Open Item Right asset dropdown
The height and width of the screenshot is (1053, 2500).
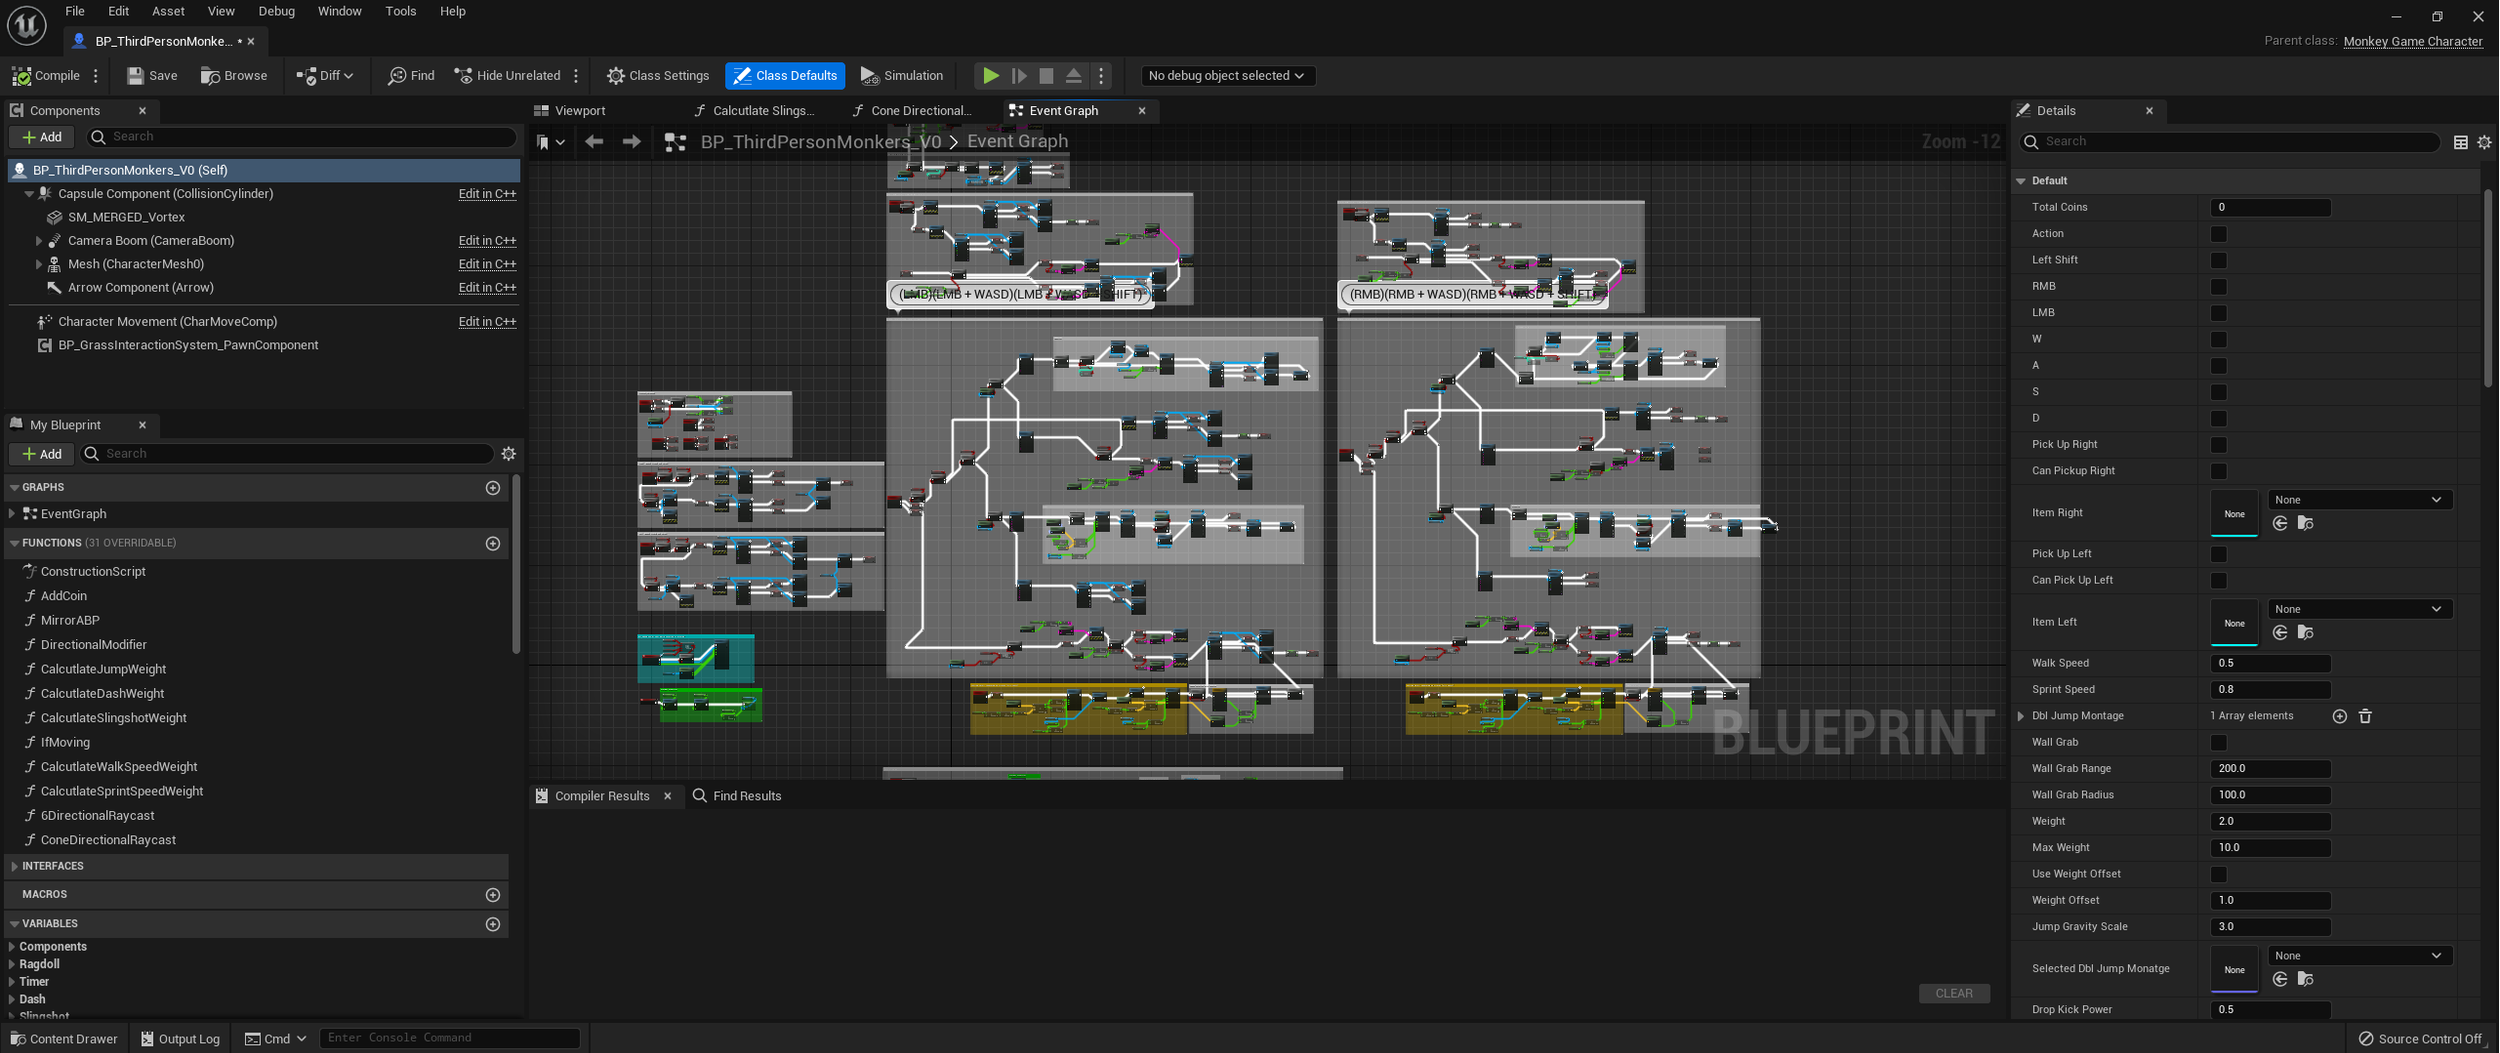point(2360,500)
